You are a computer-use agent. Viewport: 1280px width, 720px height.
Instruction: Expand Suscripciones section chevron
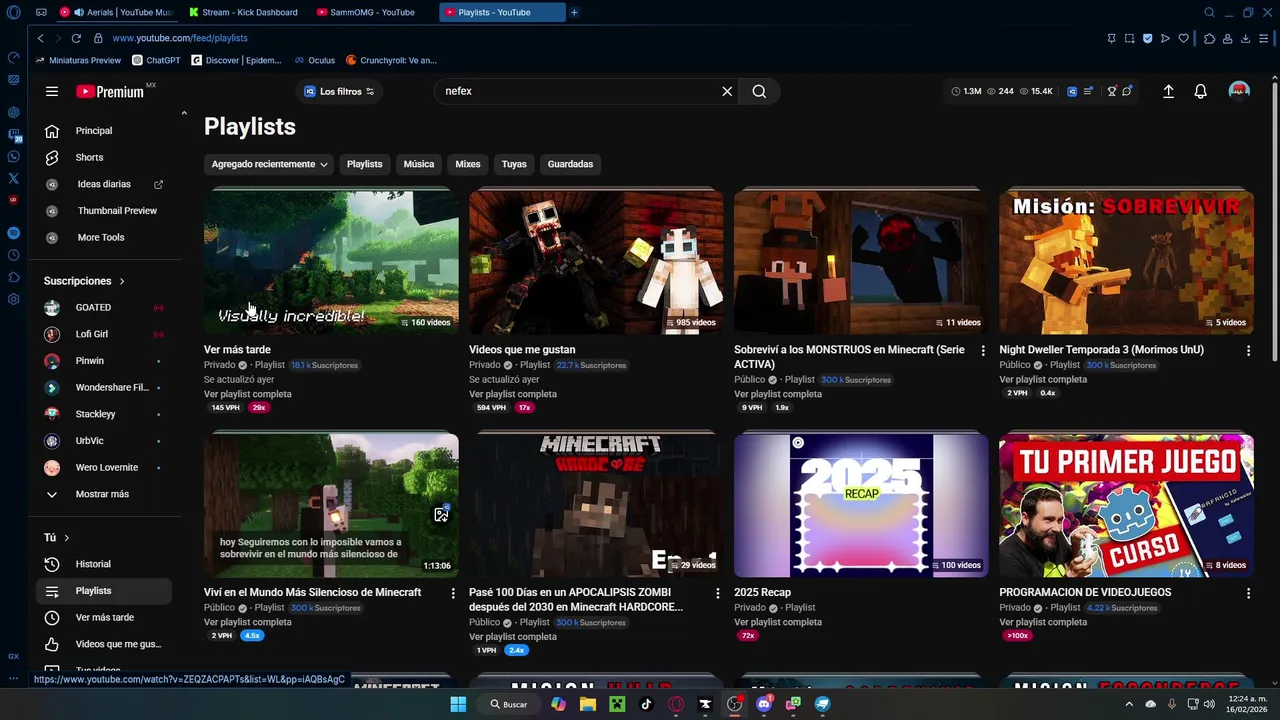(x=122, y=281)
